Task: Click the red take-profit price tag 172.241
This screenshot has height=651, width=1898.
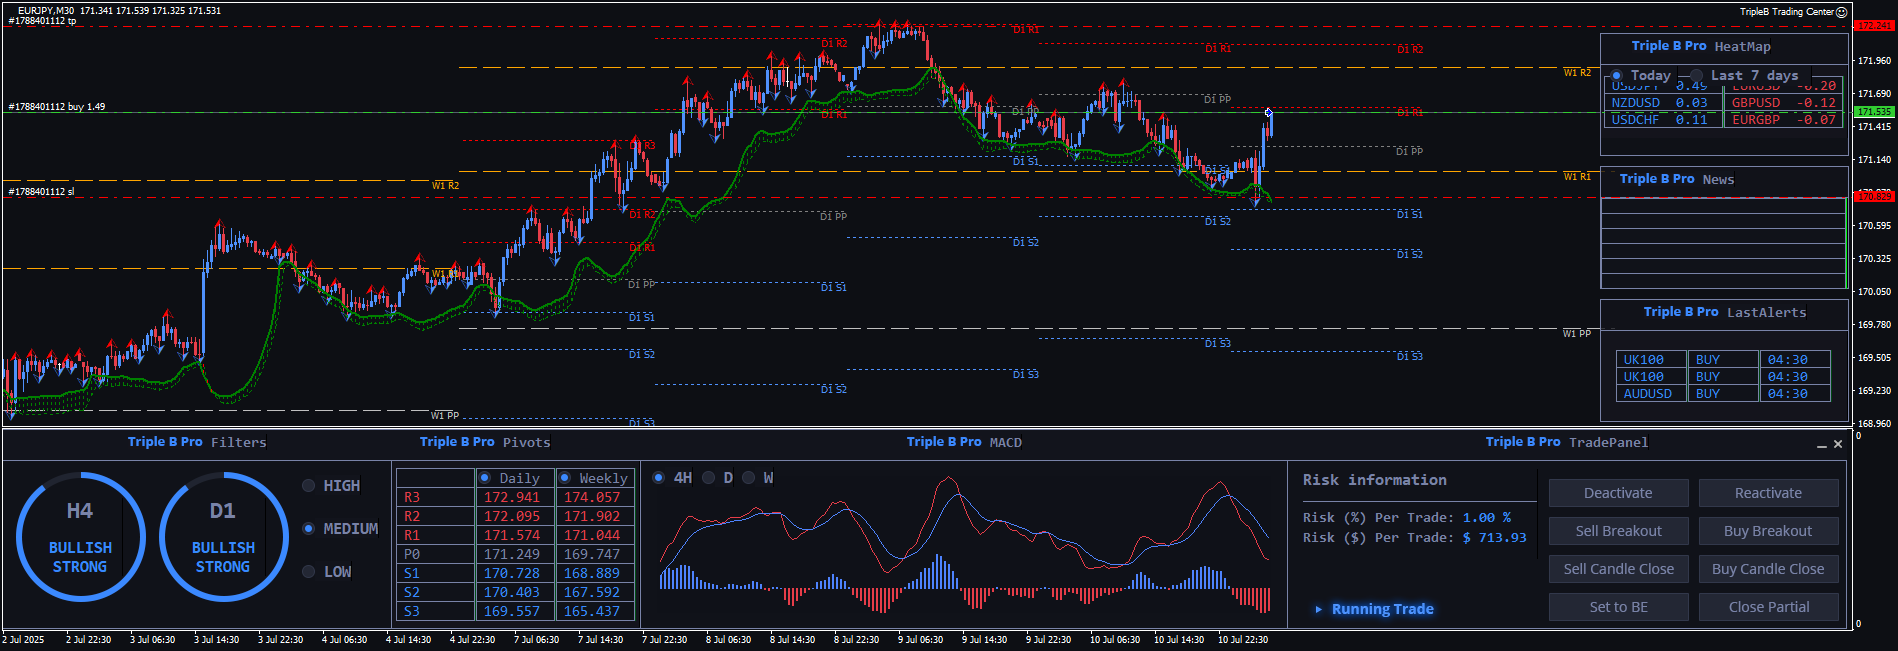Action: [x=1874, y=26]
